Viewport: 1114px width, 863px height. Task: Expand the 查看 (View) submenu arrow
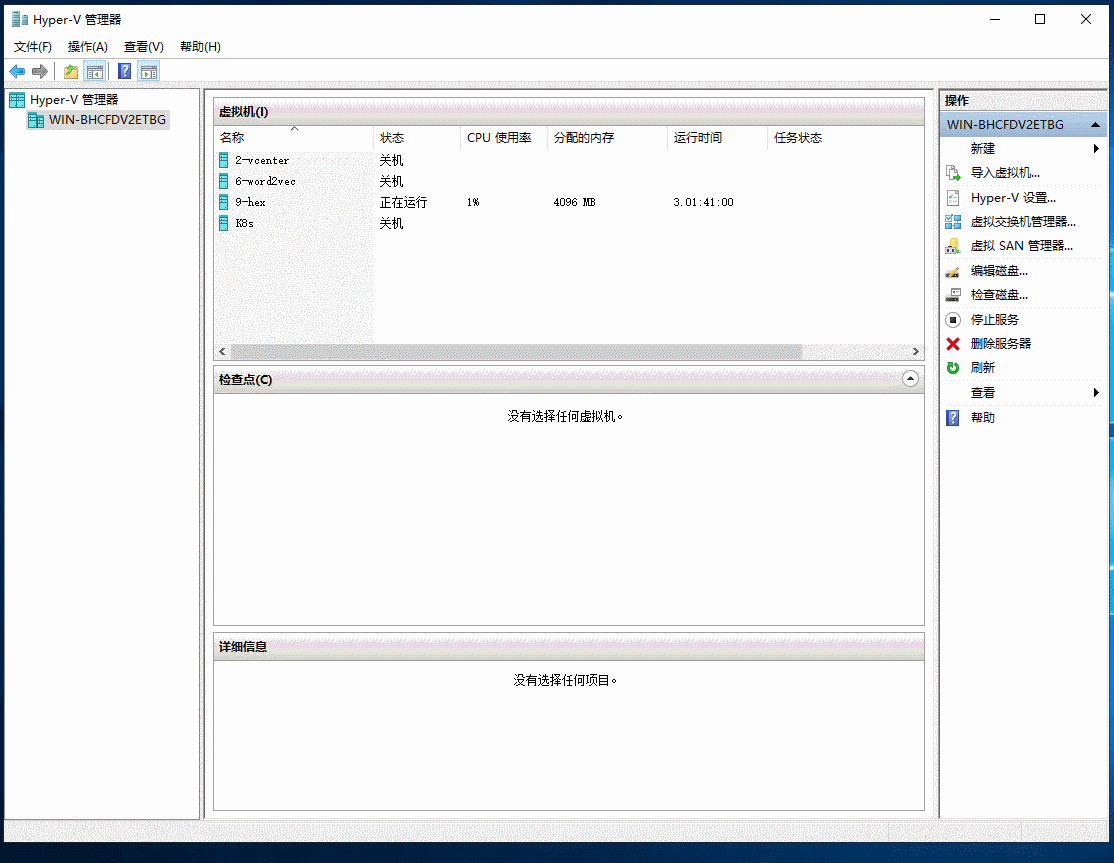coord(1096,392)
